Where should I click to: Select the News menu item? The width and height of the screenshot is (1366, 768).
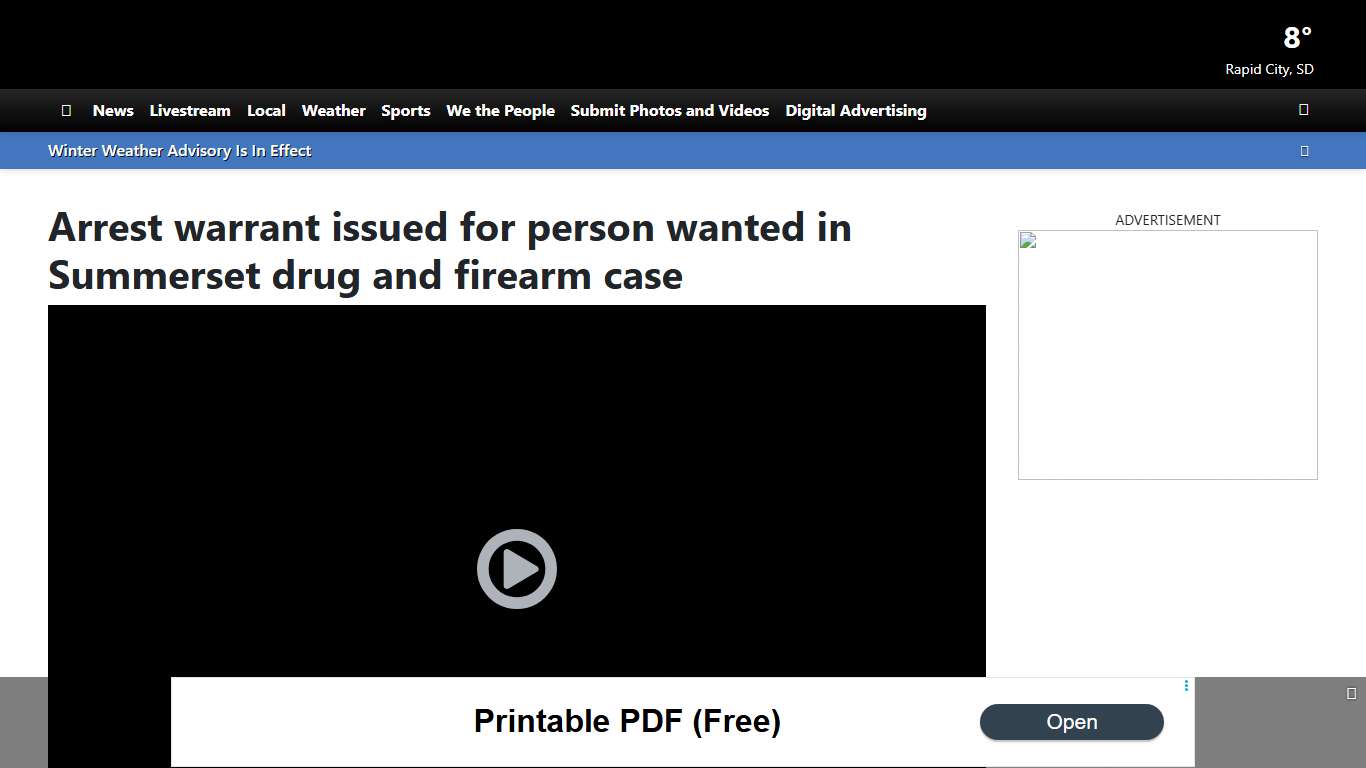point(112,110)
